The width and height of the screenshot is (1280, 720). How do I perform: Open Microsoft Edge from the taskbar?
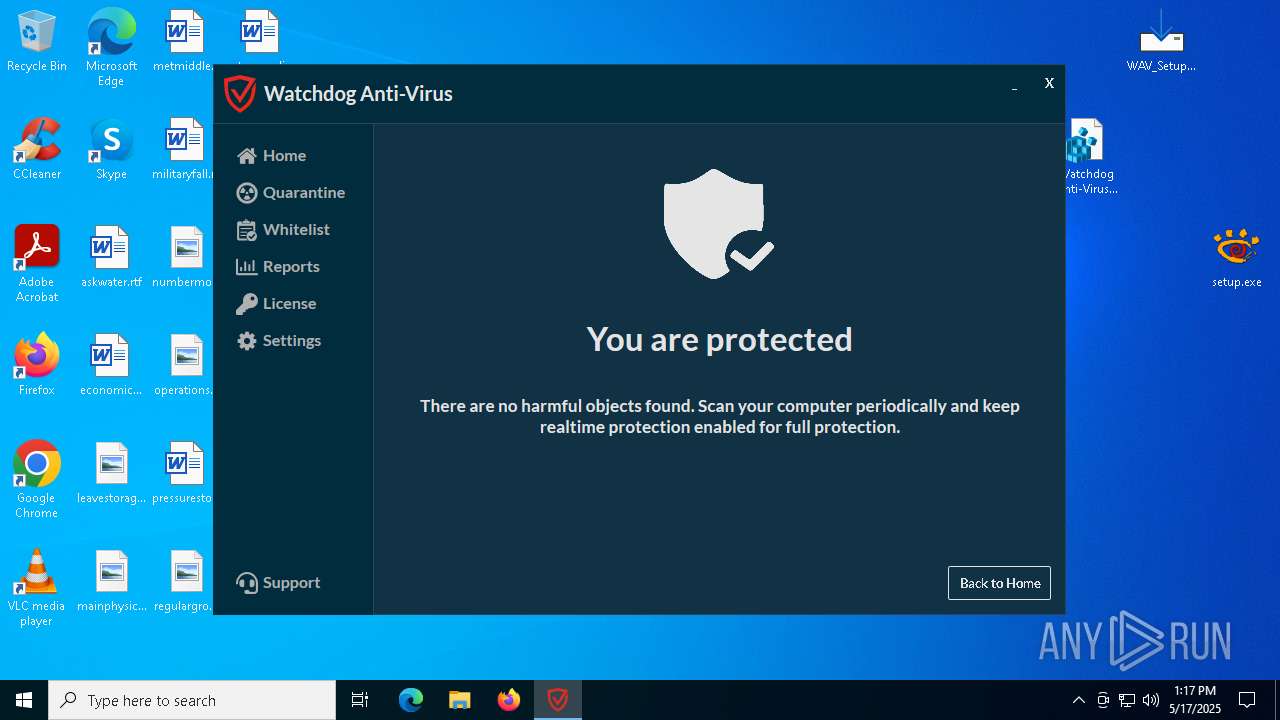coord(411,700)
